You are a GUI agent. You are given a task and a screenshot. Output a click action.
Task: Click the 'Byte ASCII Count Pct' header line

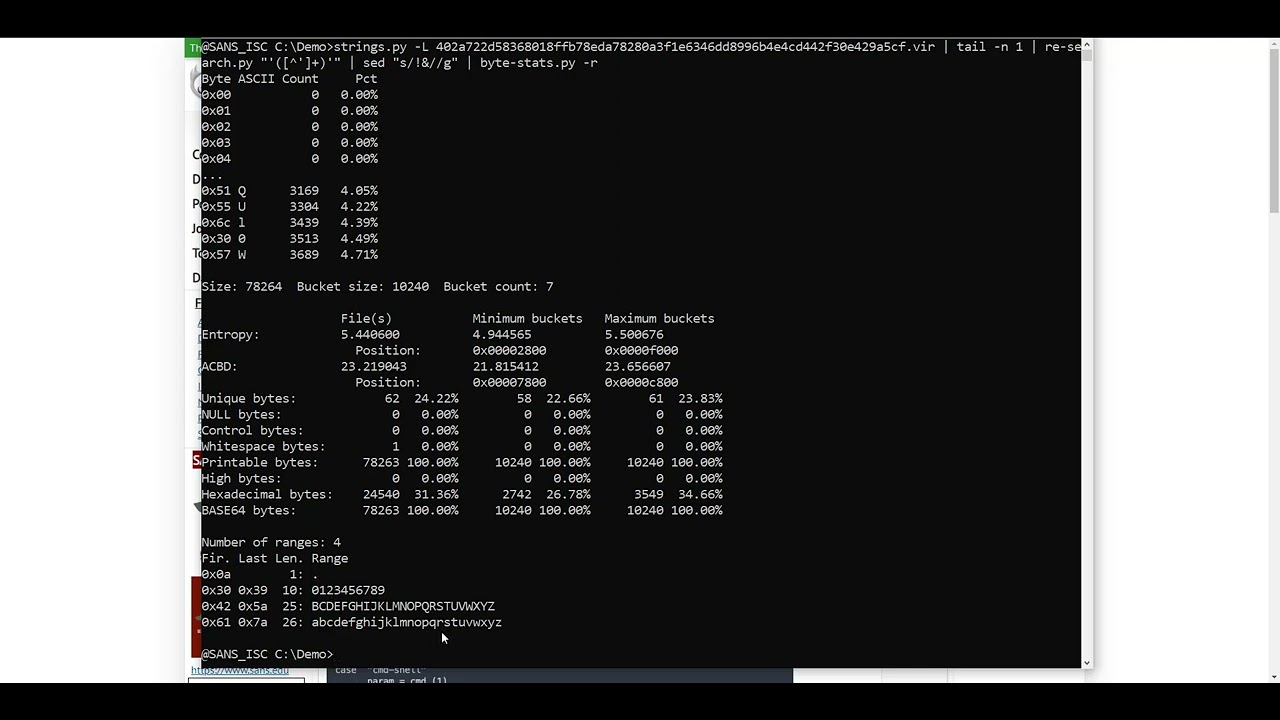coord(289,78)
